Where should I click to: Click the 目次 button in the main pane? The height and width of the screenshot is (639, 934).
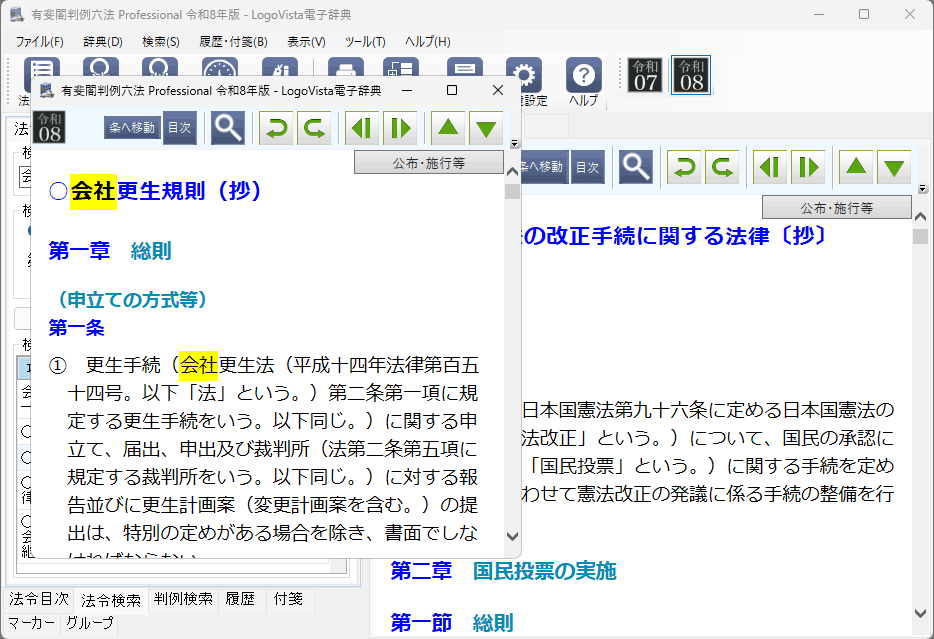point(588,167)
